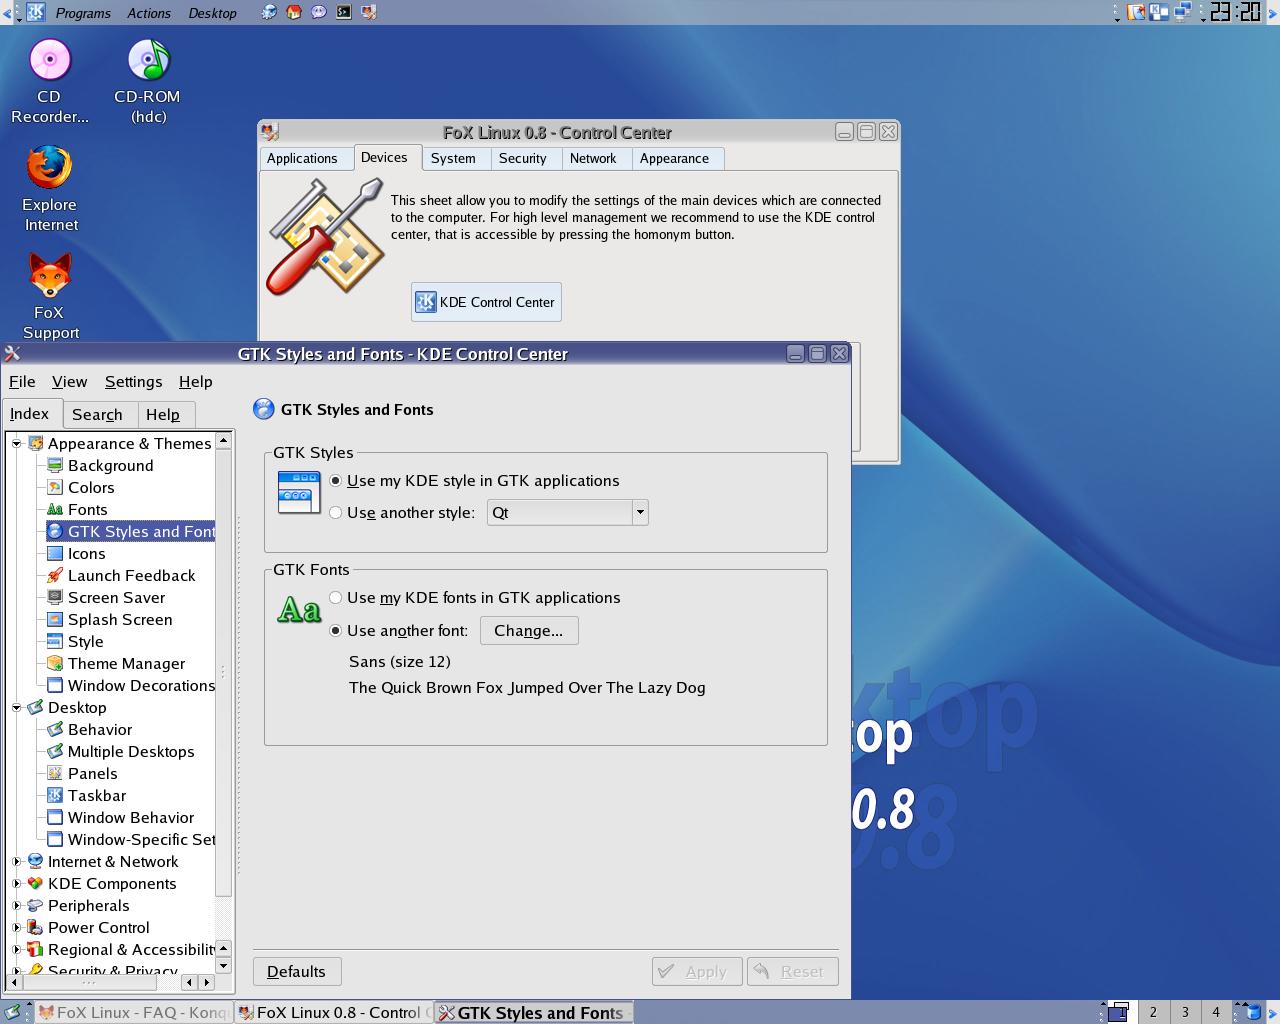
Task: Click the Reset button
Action: tap(792, 972)
